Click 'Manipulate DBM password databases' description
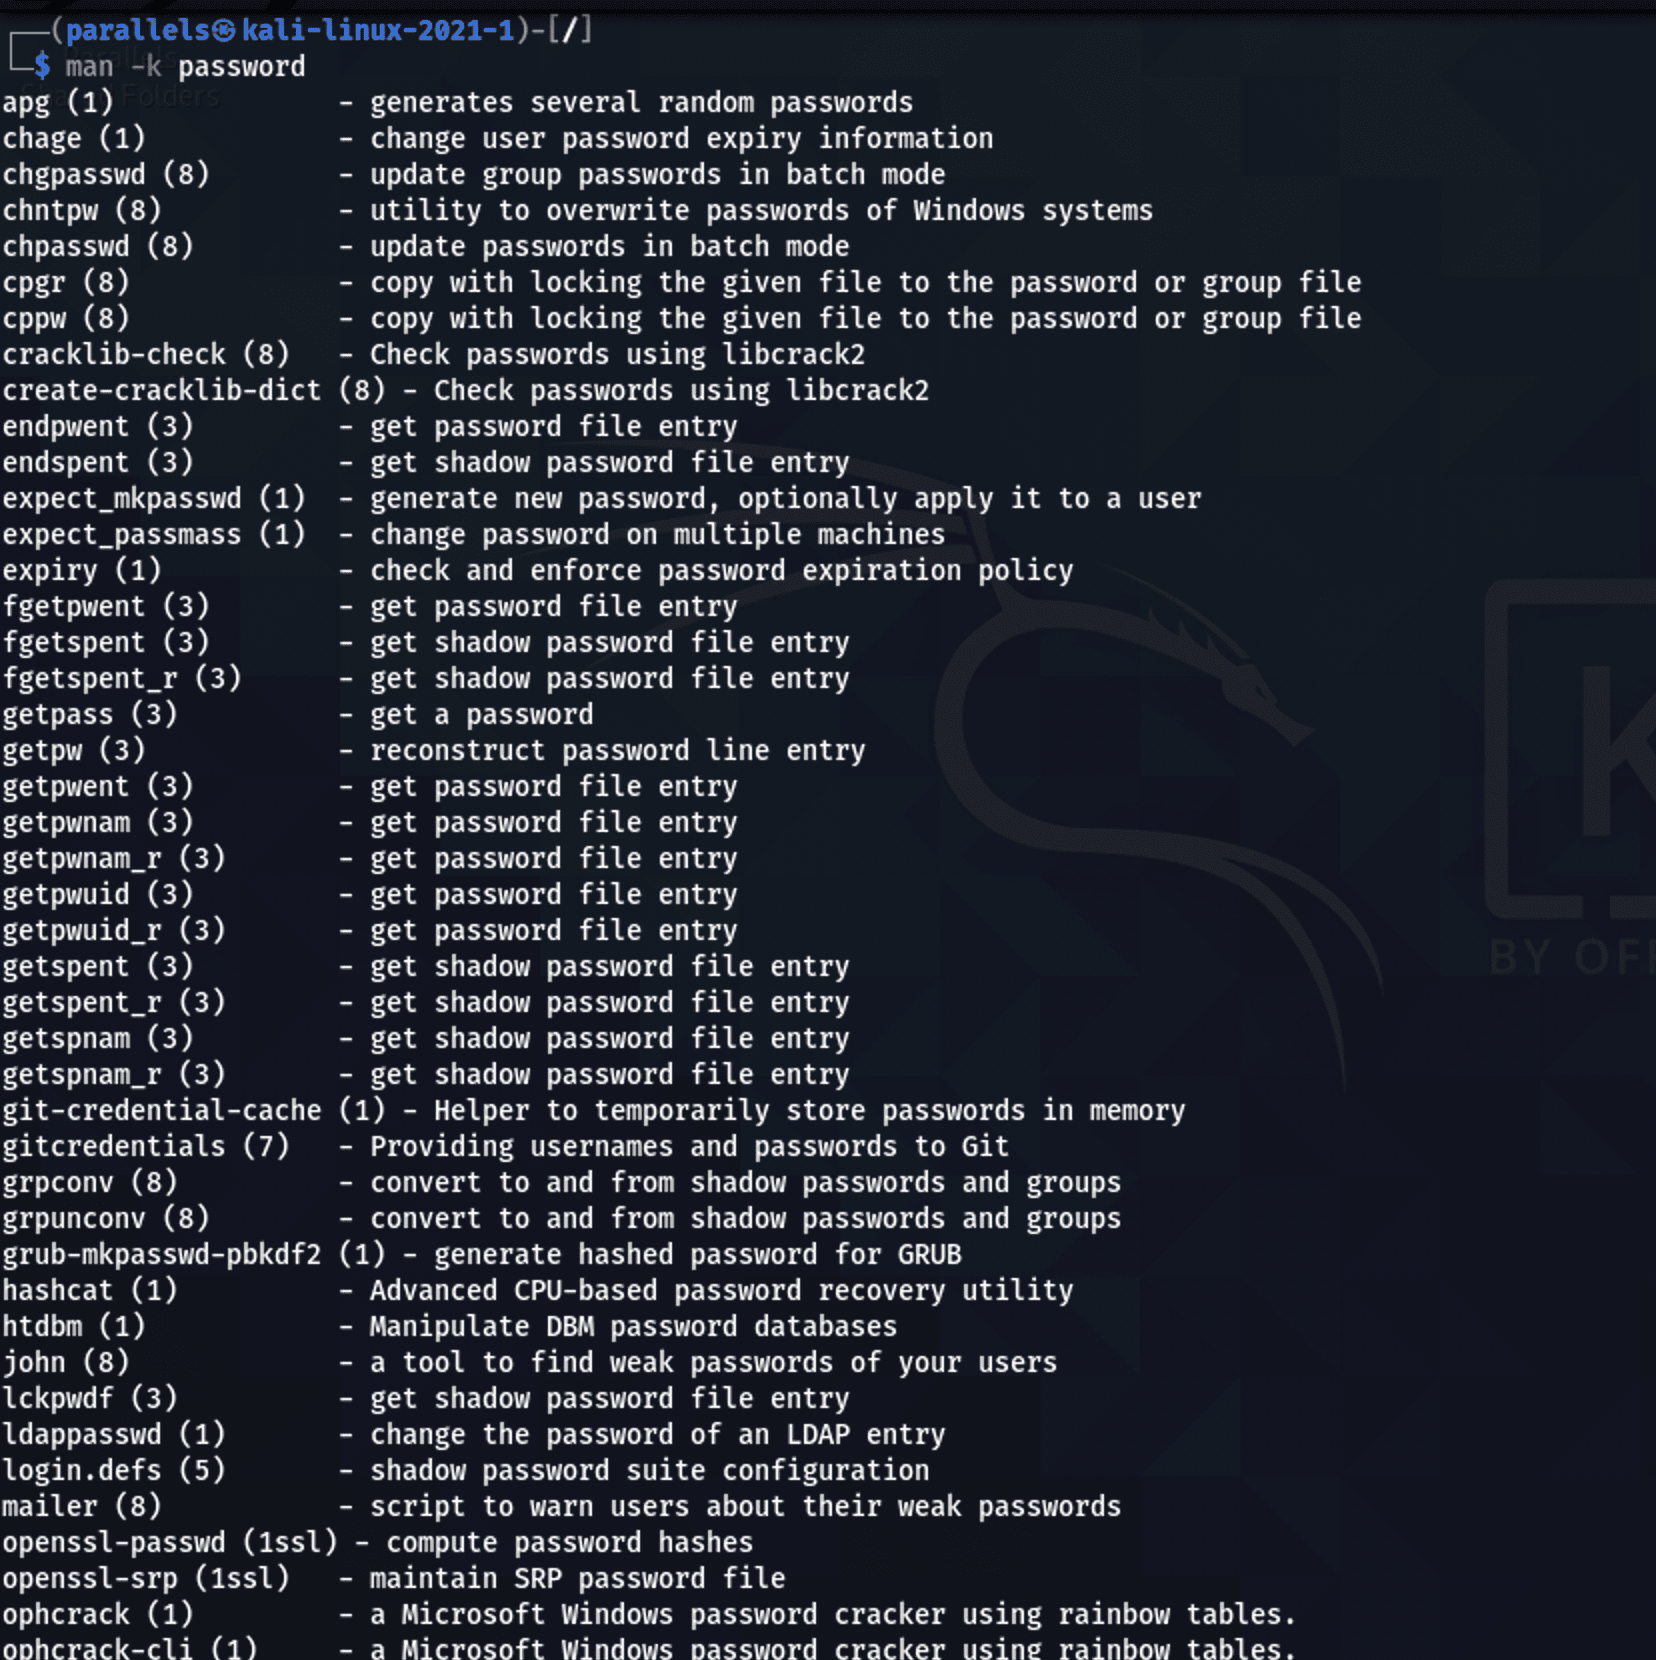The width and height of the screenshot is (1656, 1660). click(x=633, y=1327)
